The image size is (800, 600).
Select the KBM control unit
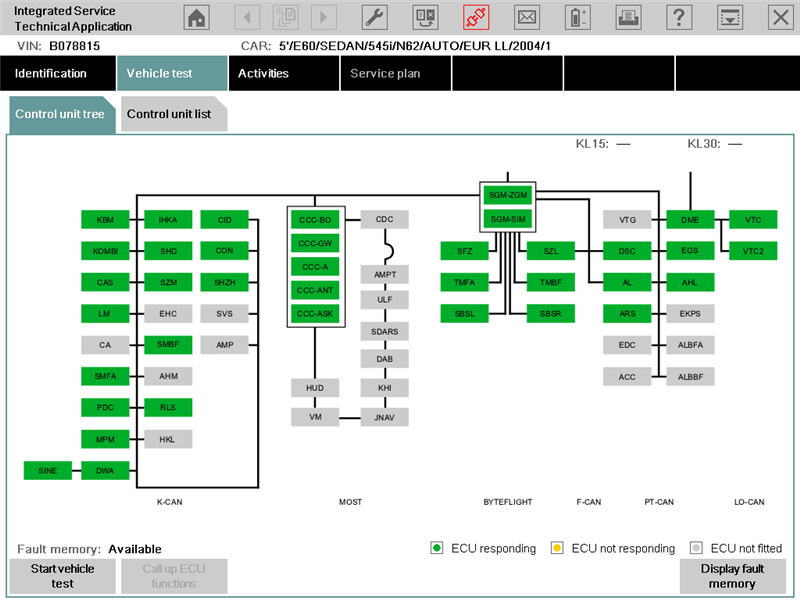coord(105,220)
